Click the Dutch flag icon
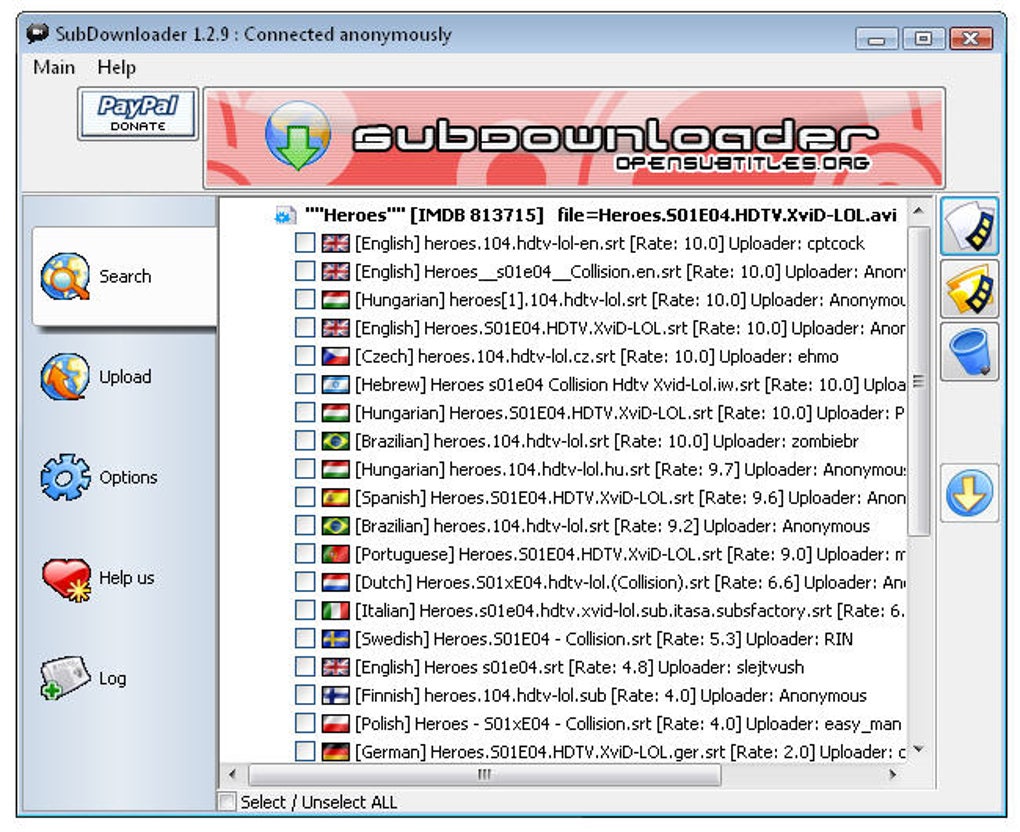 (x=336, y=582)
